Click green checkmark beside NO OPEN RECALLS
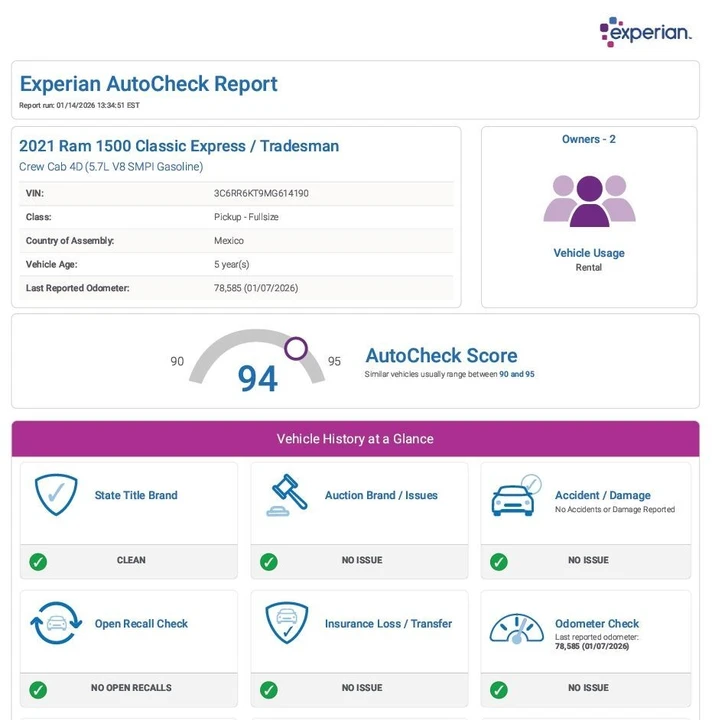 (38, 689)
